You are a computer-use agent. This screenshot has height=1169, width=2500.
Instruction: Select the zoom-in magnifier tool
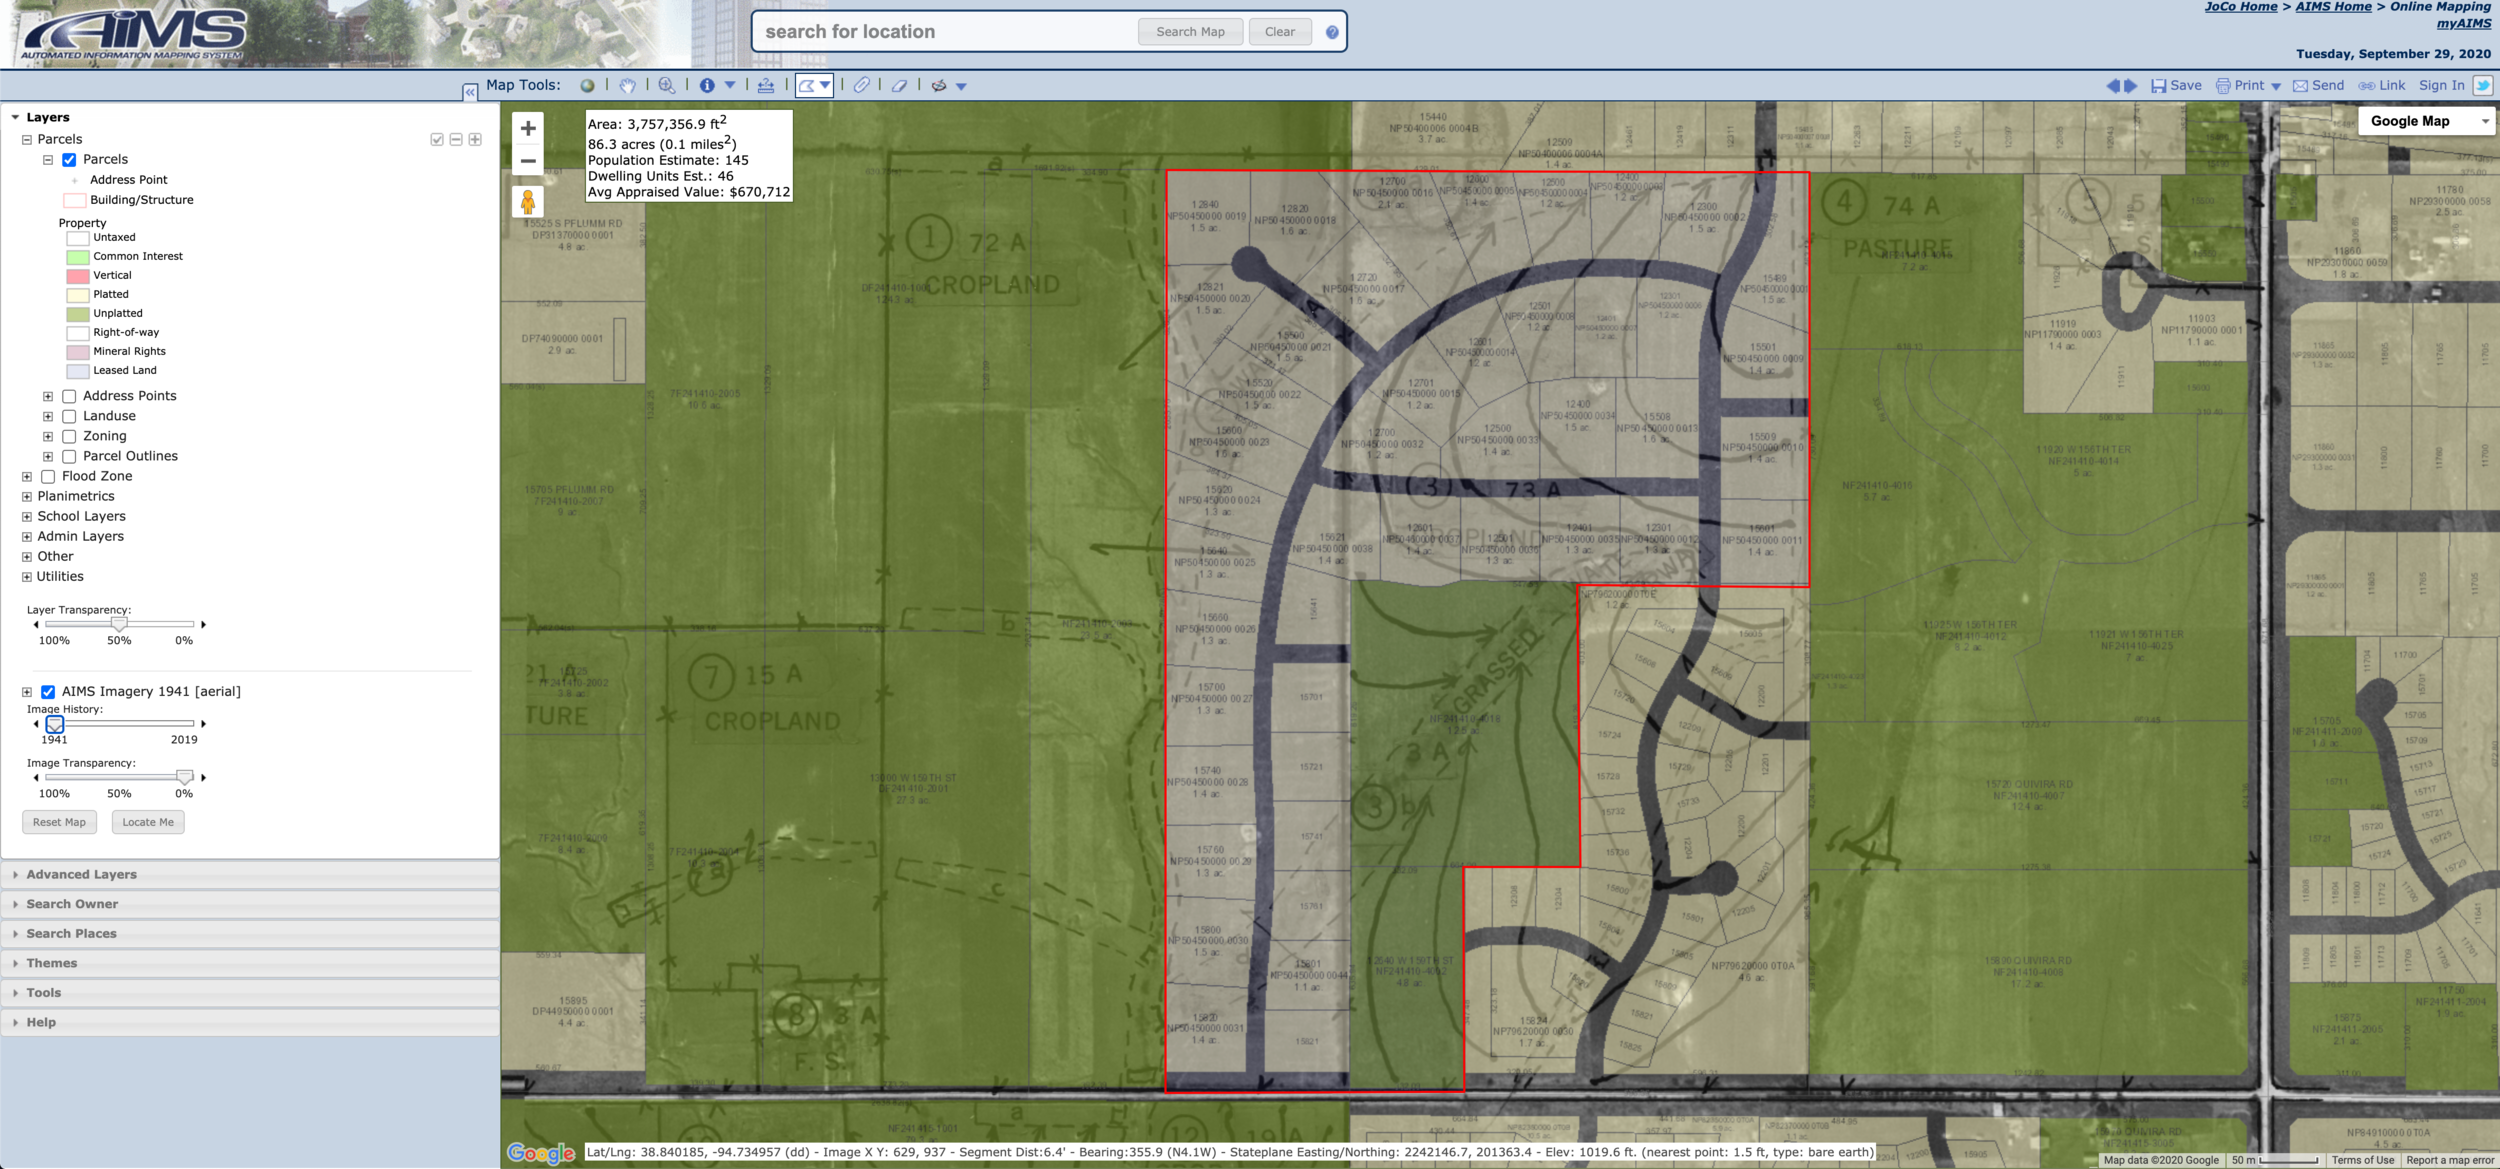pyautogui.click(x=667, y=86)
